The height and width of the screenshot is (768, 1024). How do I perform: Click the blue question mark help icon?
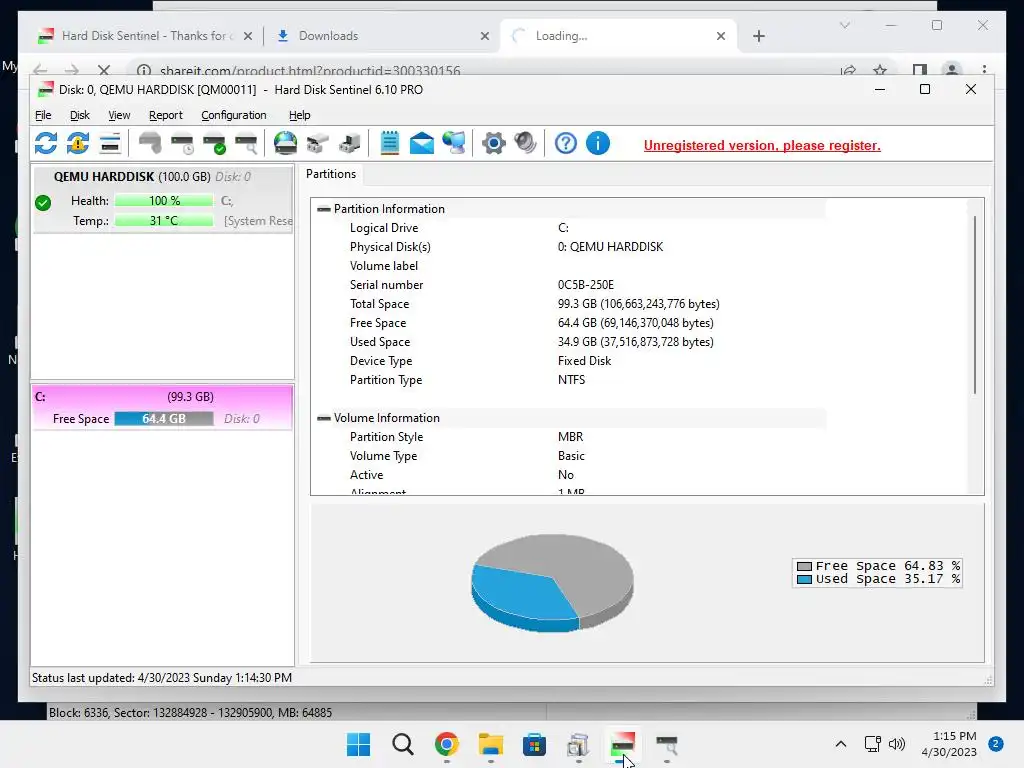(x=566, y=143)
